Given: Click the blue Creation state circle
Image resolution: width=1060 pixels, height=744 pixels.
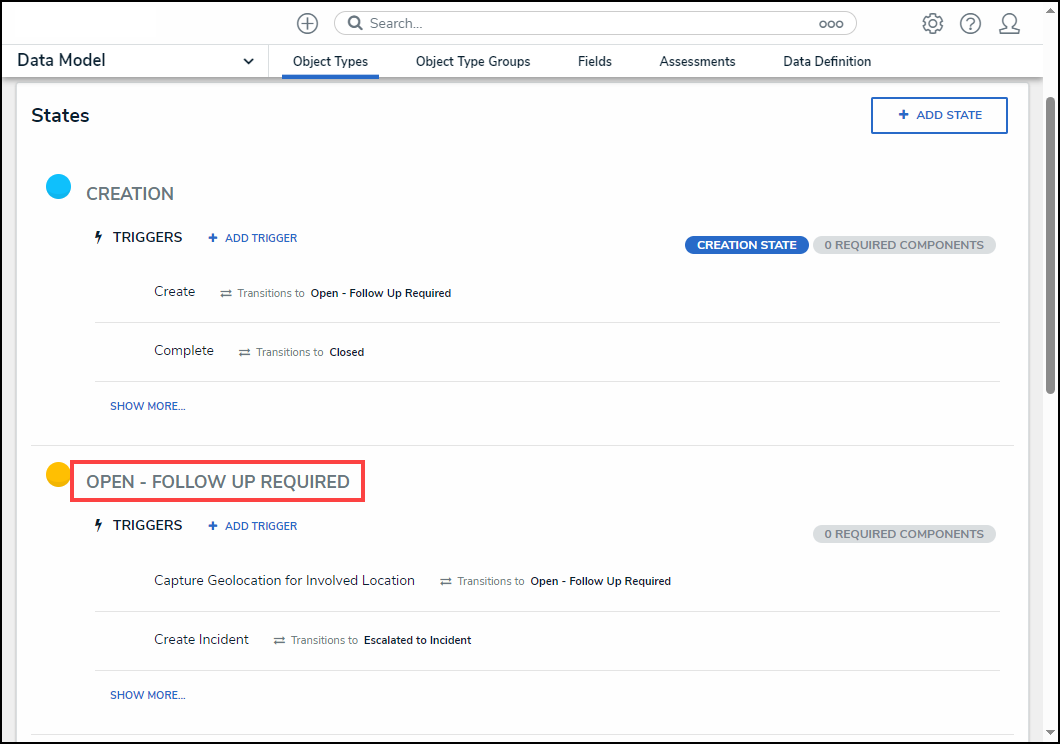Looking at the screenshot, I should [x=59, y=186].
